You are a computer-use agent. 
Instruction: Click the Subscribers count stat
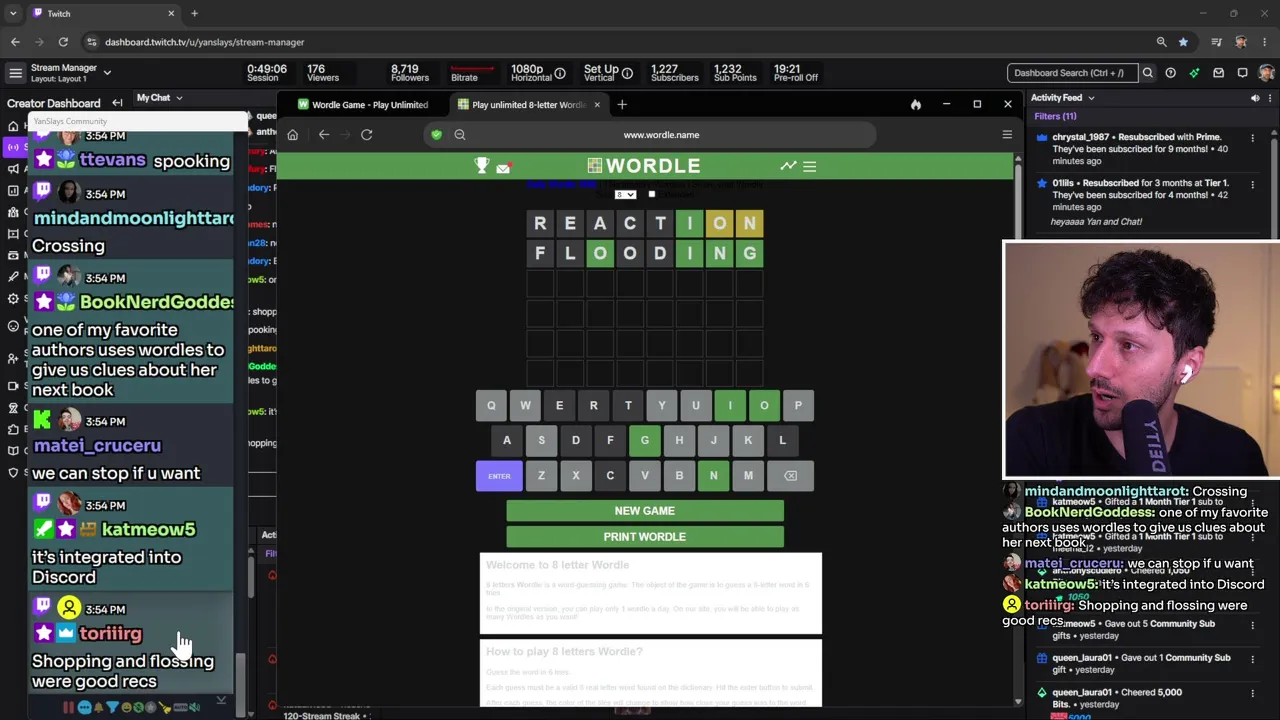(x=675, y=73)
